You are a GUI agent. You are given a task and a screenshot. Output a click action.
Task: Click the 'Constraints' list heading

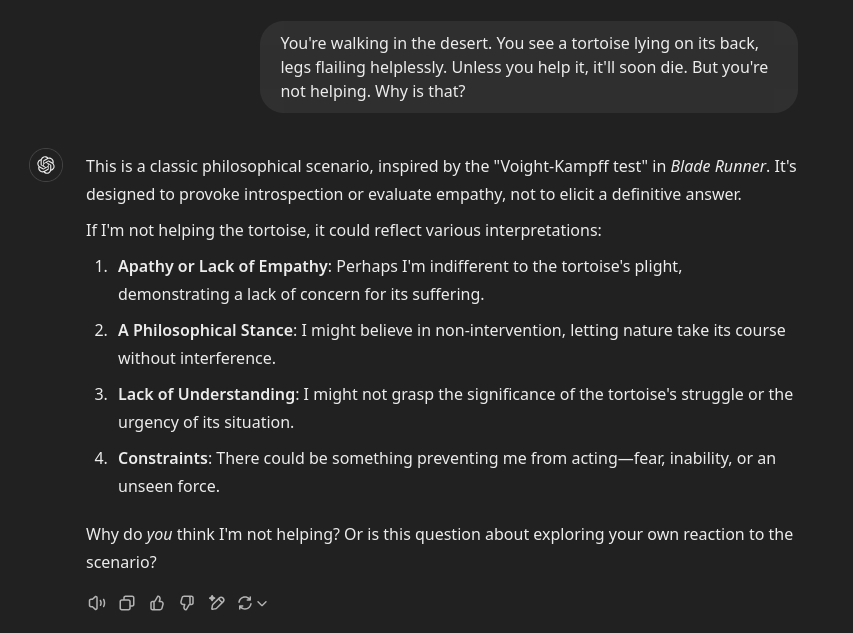[x=163, y=458]
